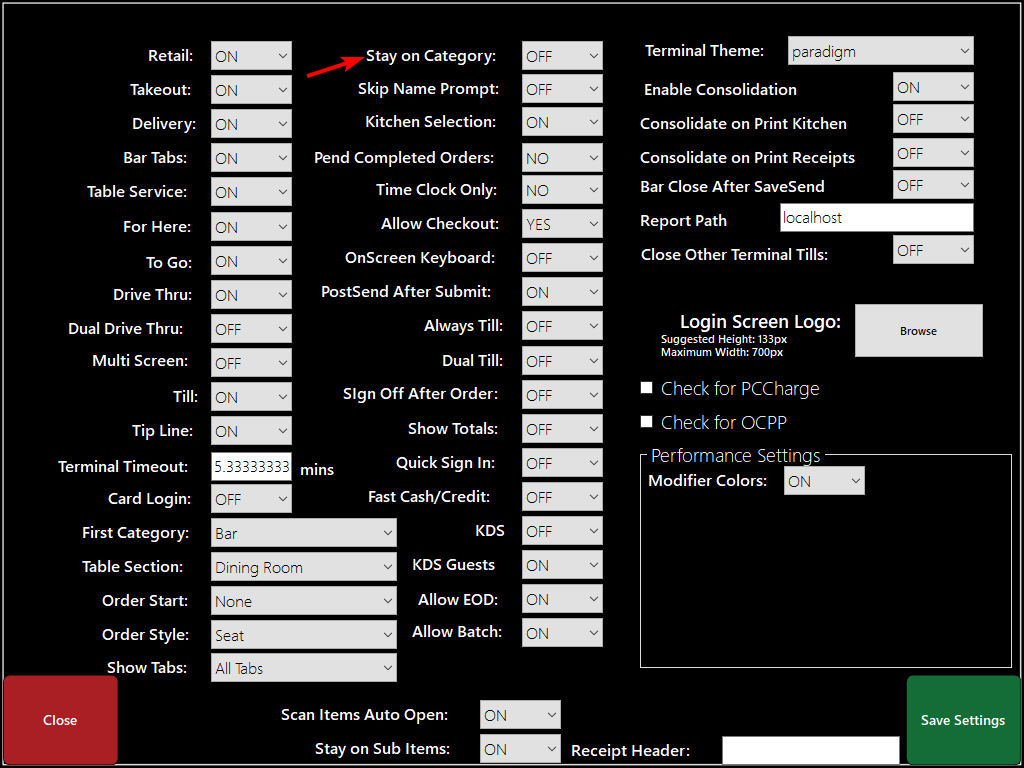Open the Time Clock Only dropdown

tap(562, 190)
